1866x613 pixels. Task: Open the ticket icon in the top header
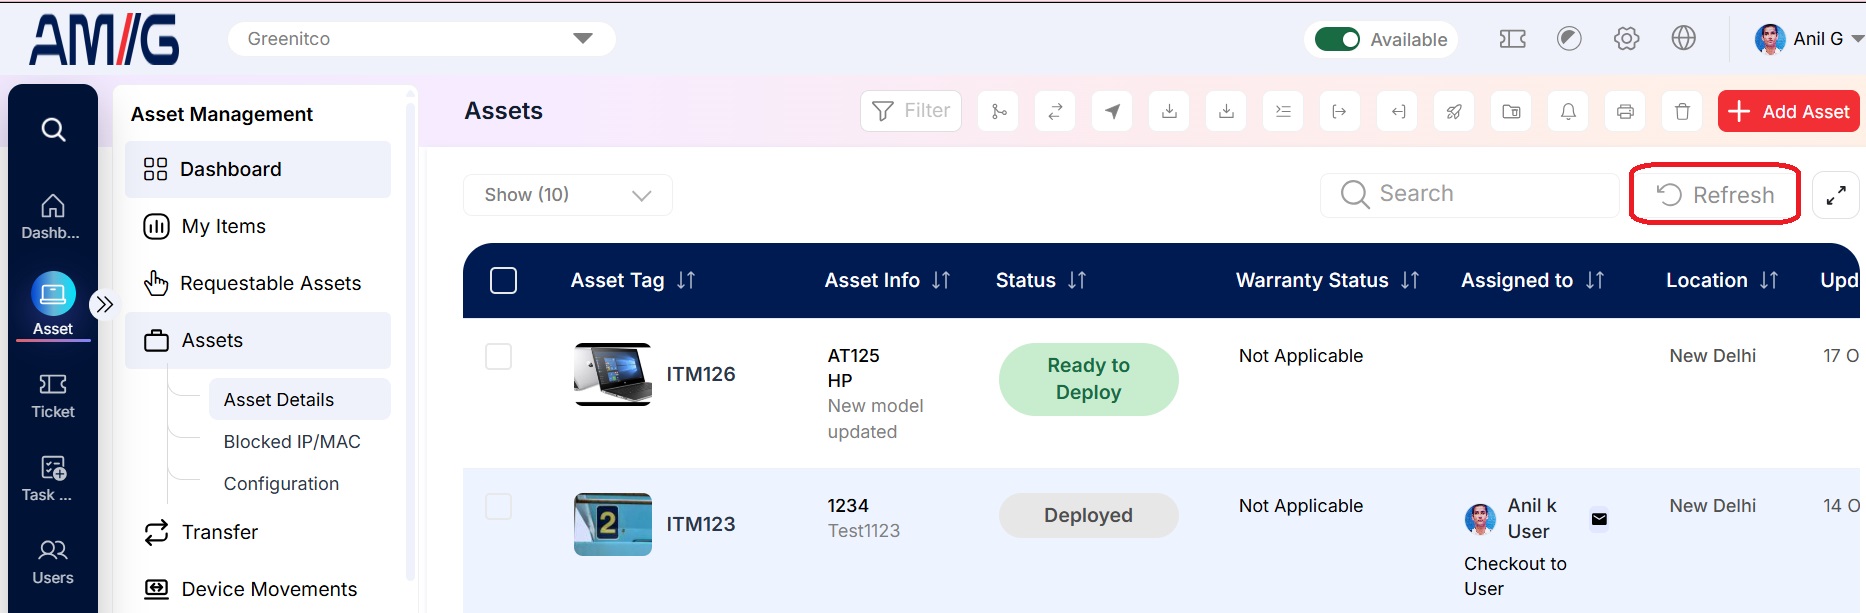point(1512,39)
